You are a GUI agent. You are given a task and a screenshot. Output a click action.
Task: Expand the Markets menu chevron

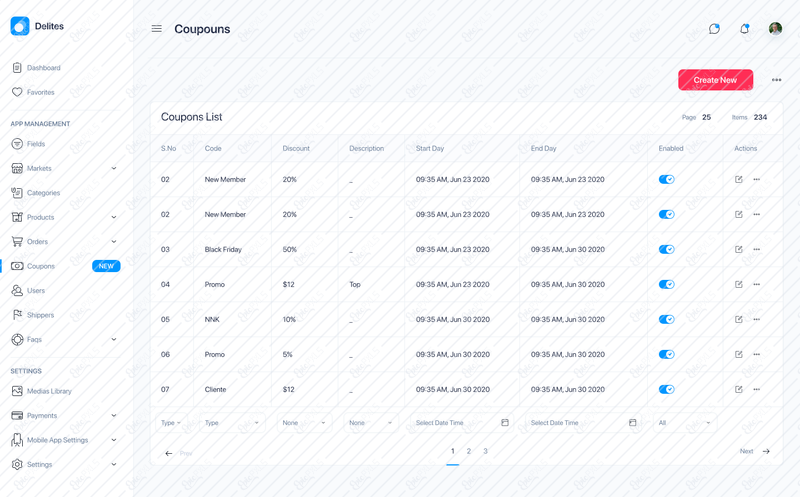pyautogui.click(x=114, y=168)
